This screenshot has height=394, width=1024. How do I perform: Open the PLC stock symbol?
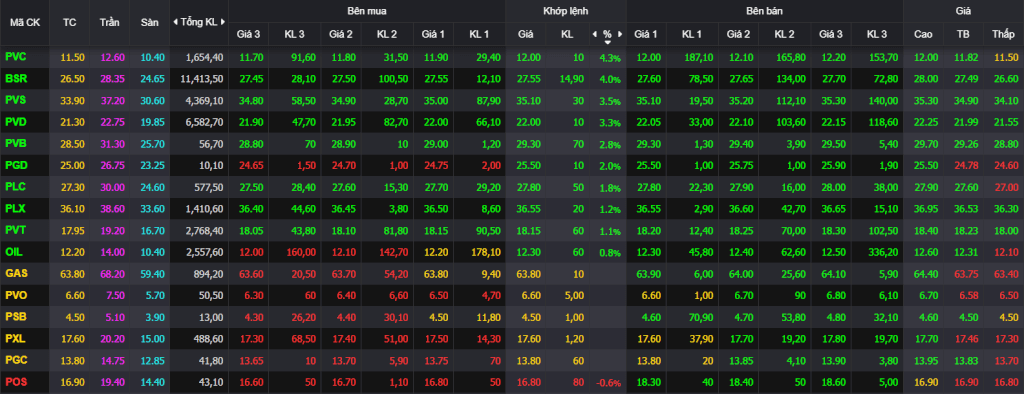(15, 186)
